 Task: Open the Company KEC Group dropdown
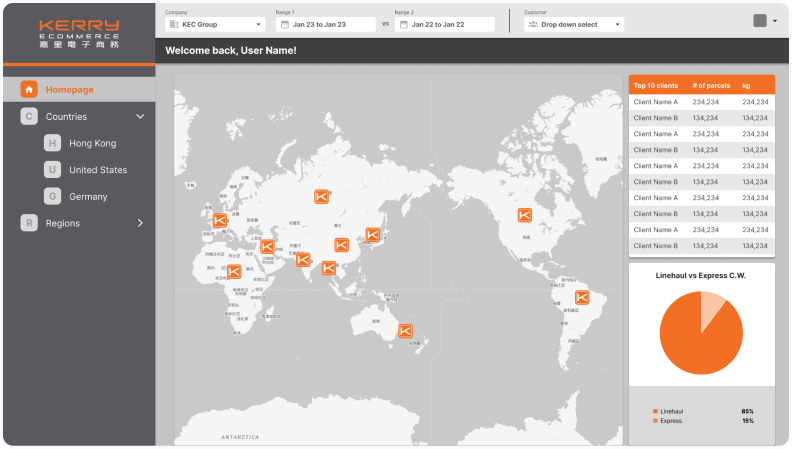(x=215, y=24)
